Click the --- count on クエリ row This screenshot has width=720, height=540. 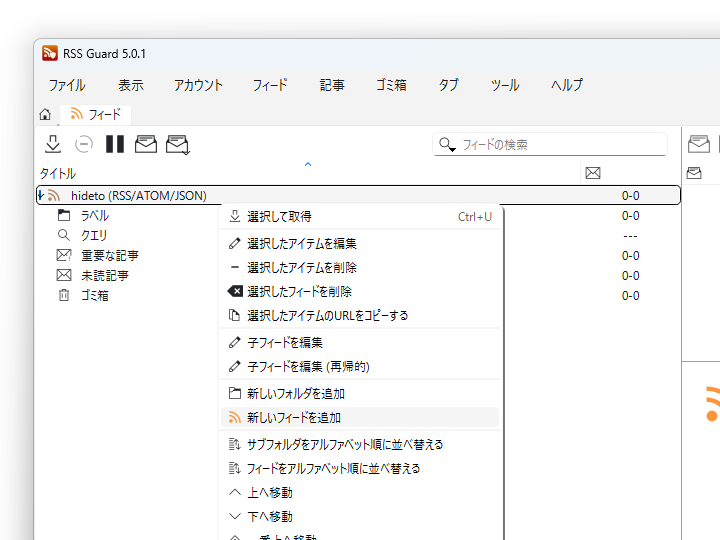click(x=630, y=236)
